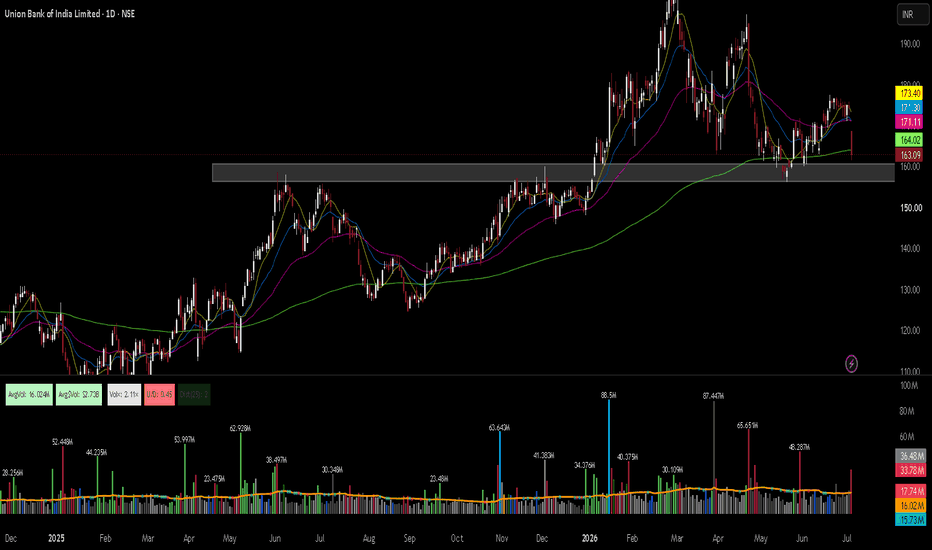This screenshot has width=932, height=550.
Task: Click the 88.5M volume peak label
Action: coord(608,395)
